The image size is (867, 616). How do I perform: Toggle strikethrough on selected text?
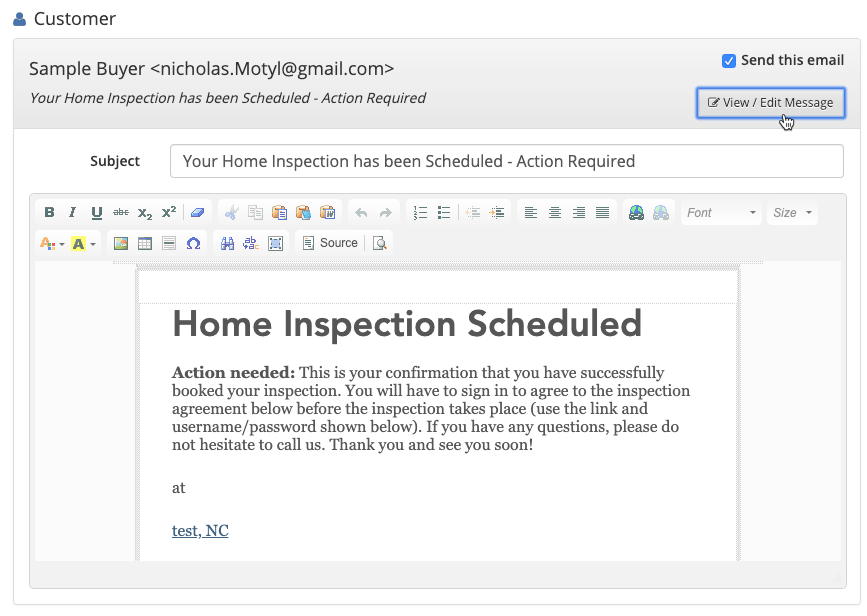coord(121,213)
